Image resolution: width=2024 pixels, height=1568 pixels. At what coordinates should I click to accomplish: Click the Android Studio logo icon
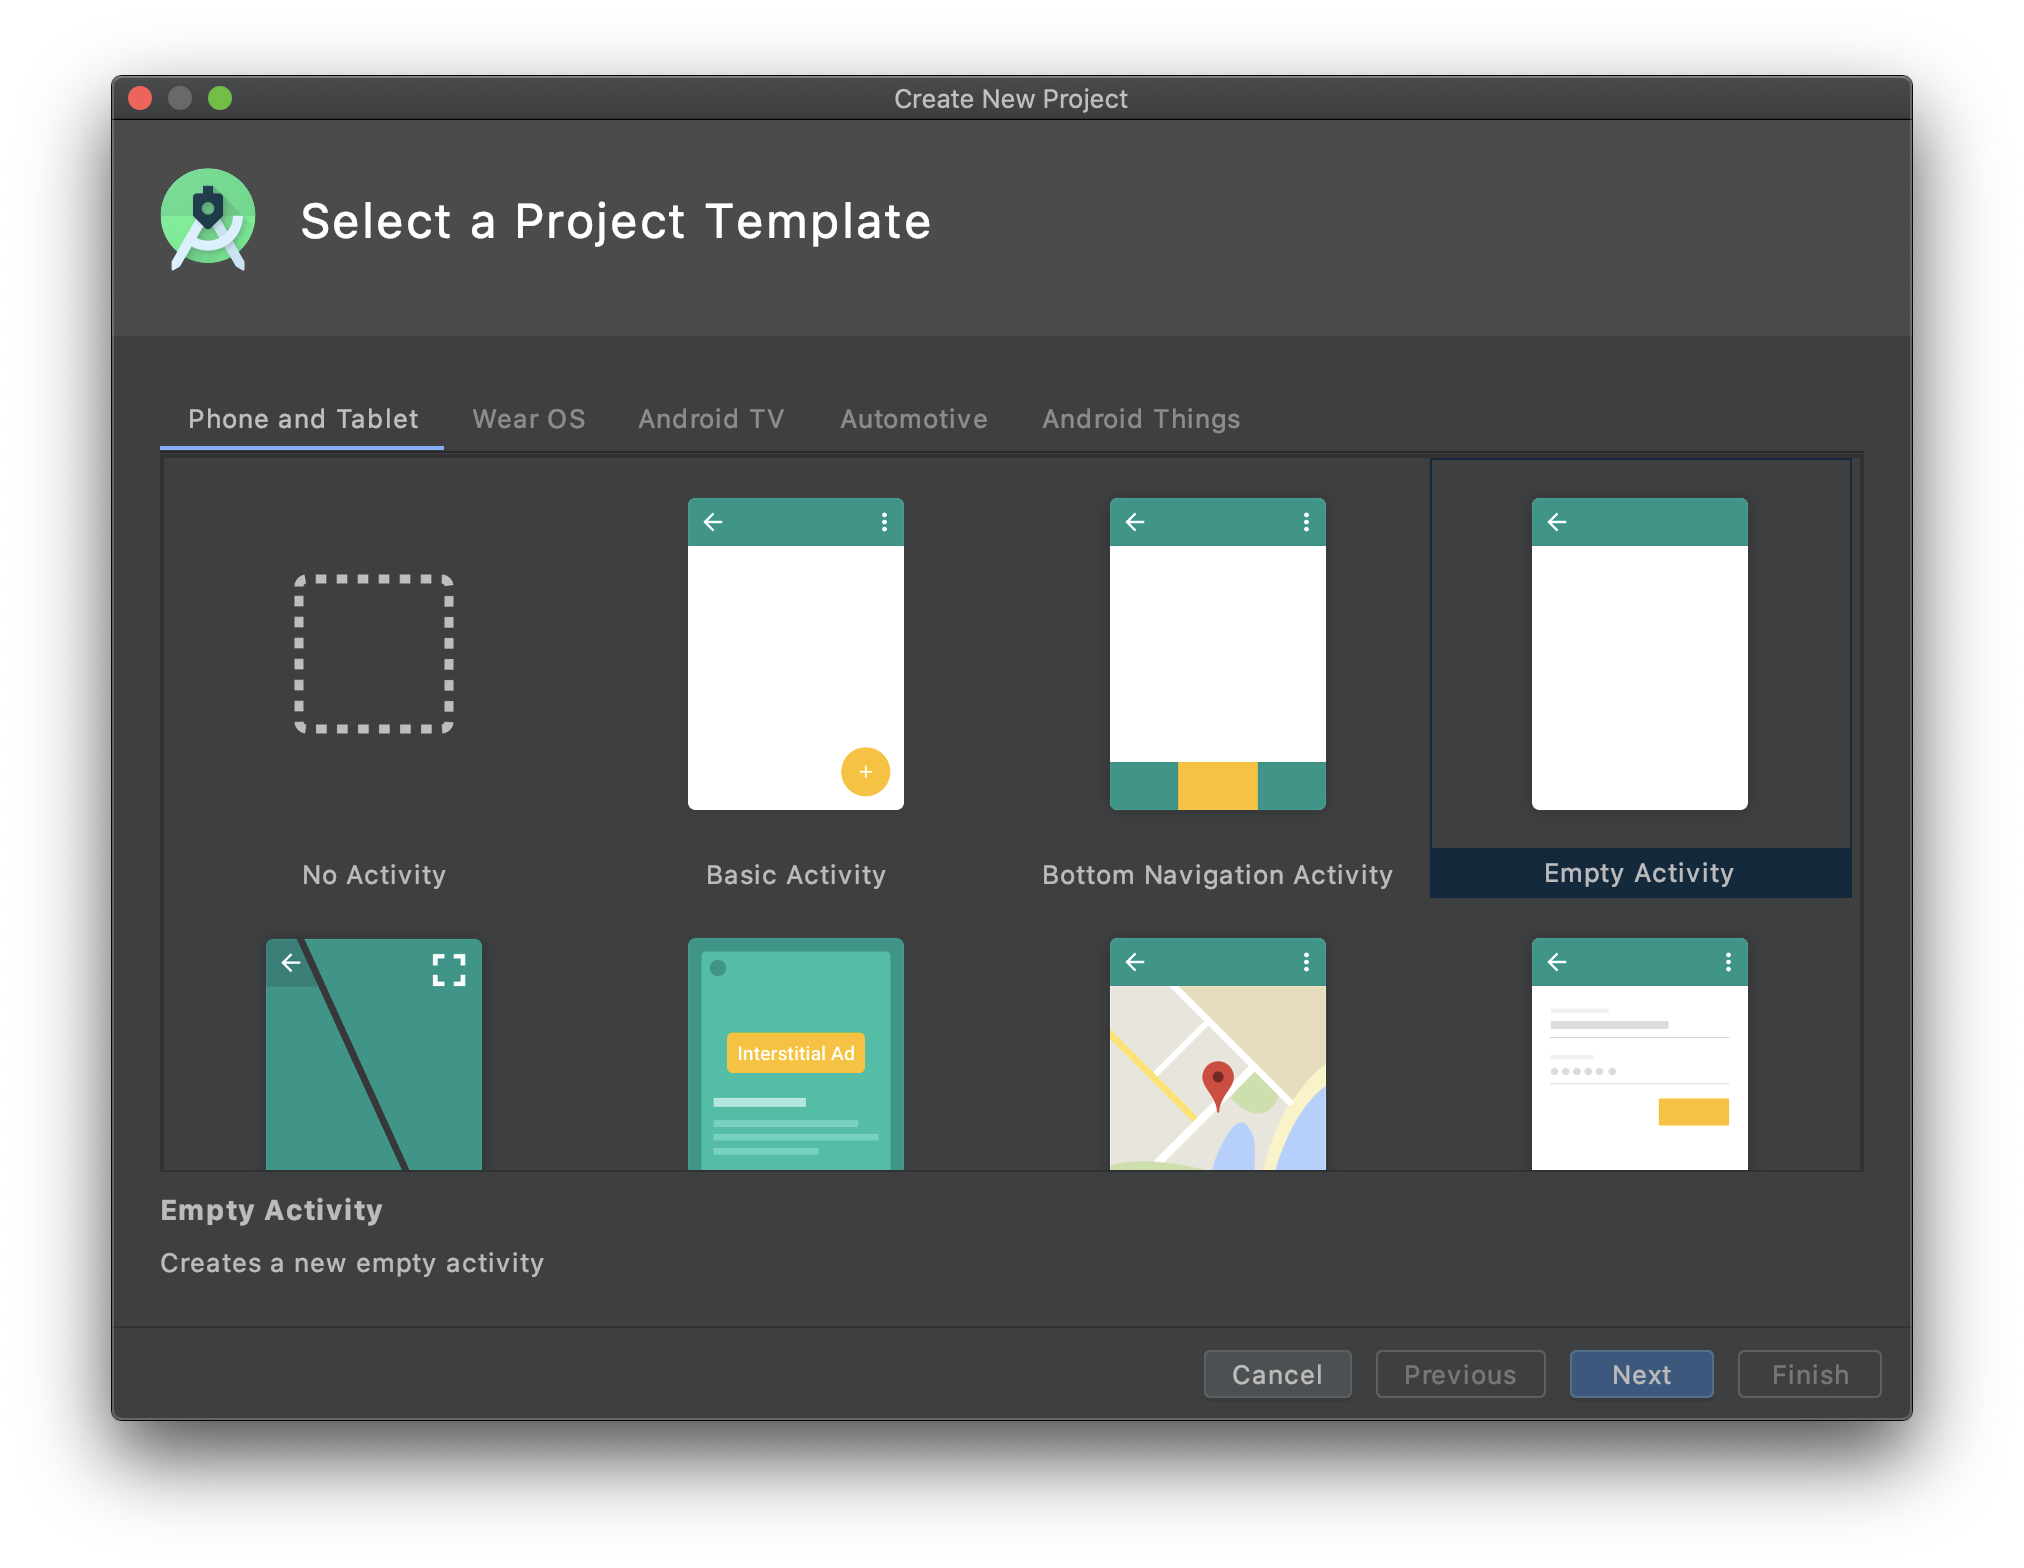pyautogui.click(x=208, y=219)
